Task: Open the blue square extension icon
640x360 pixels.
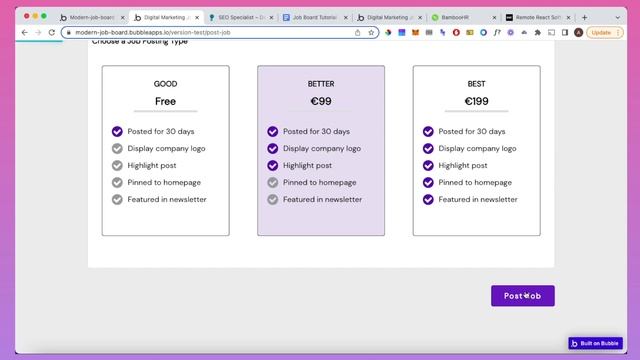Action: click(402, 32)
